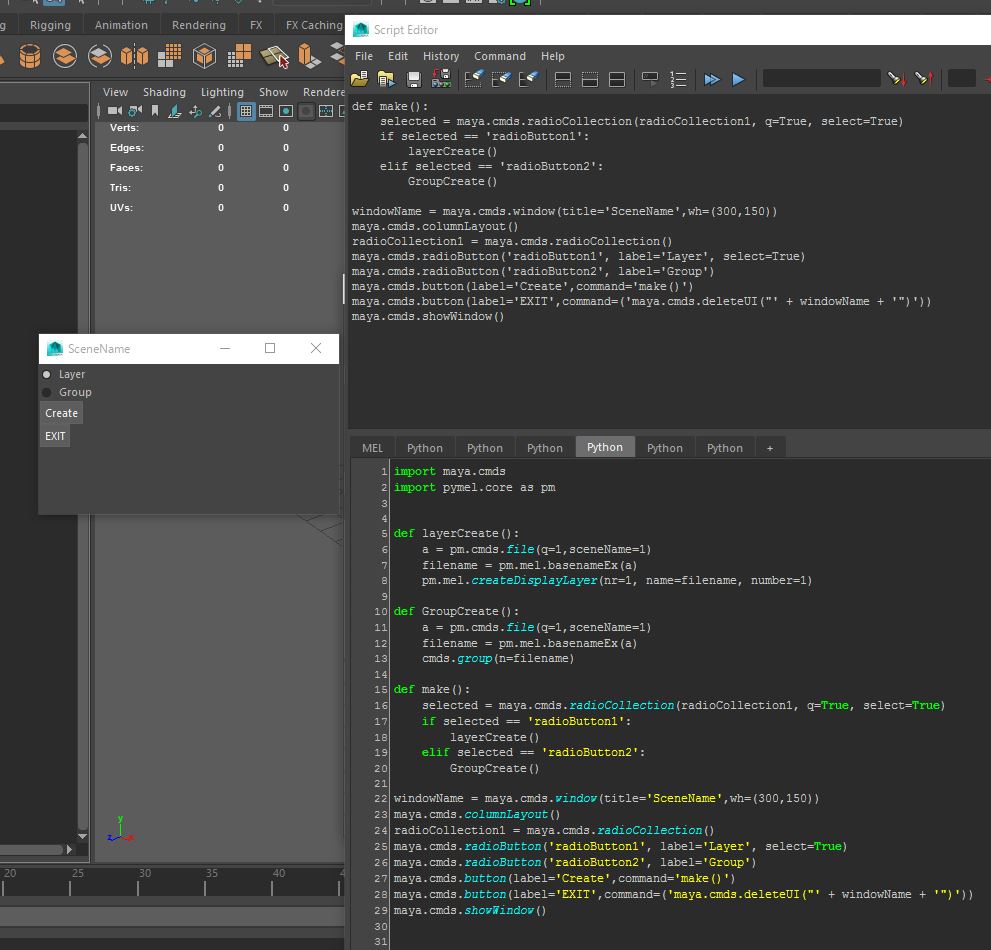Click the Save Script floppy disk icon
The image size is (991, 950).
tap(413, 79)
